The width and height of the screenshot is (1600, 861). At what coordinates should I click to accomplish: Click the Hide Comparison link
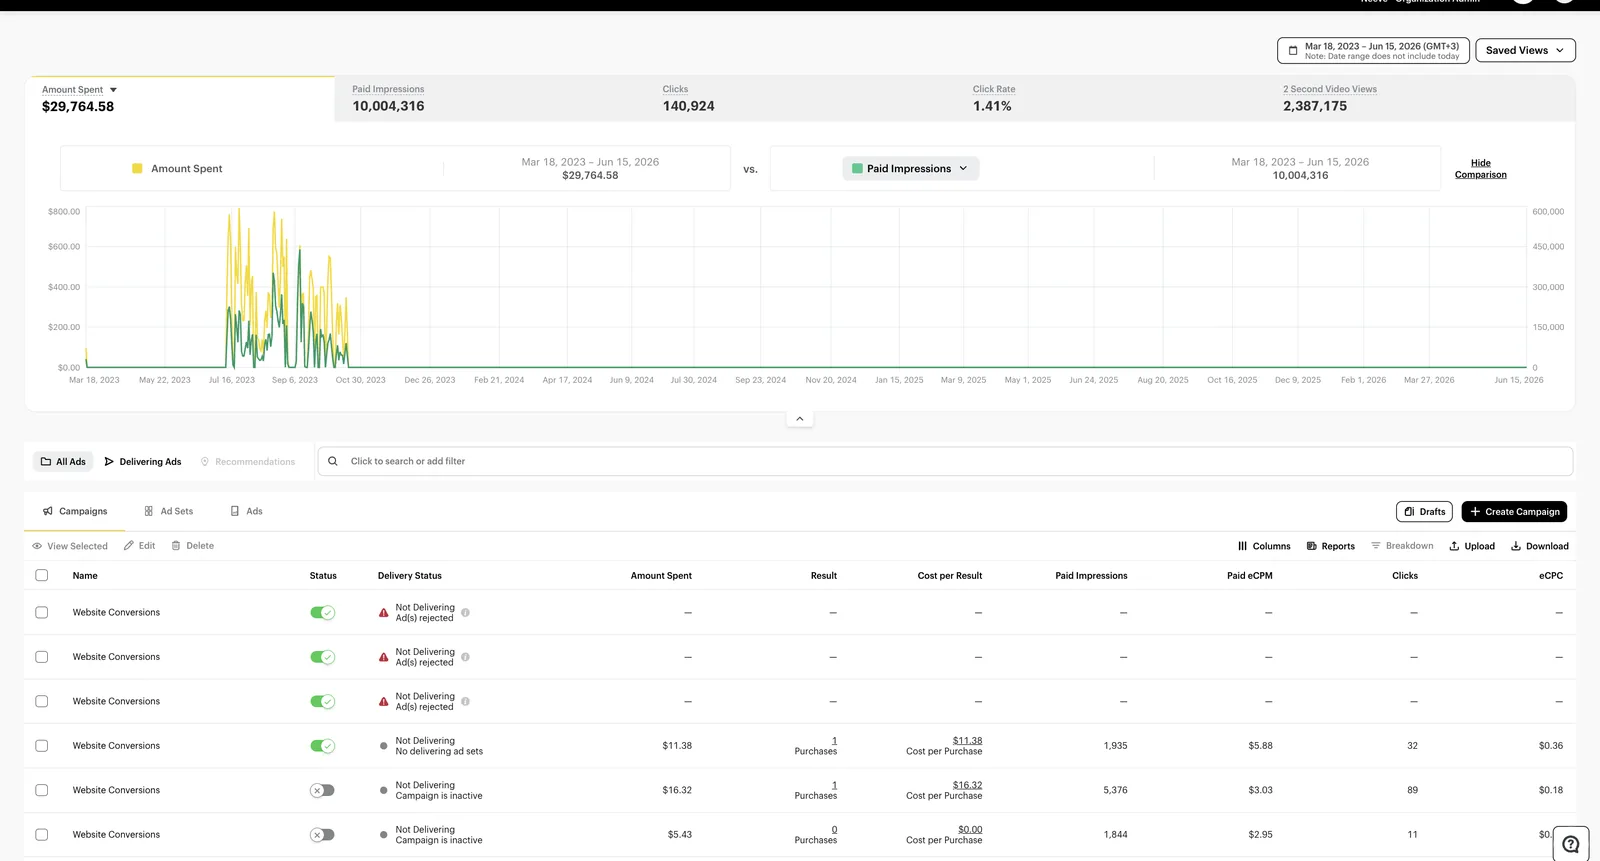point(1480,169)
